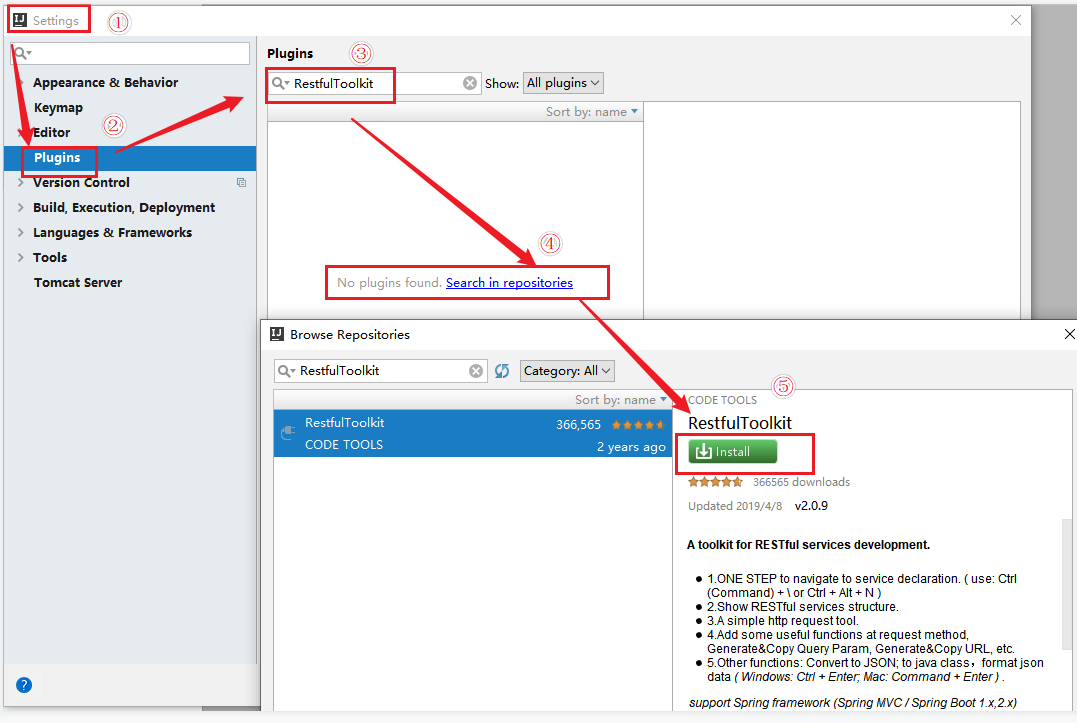Screen dimensions: 1077x723
Task: Click the plugin description scrollbar
Action: pyautogui.click(x=1067, y=584)
